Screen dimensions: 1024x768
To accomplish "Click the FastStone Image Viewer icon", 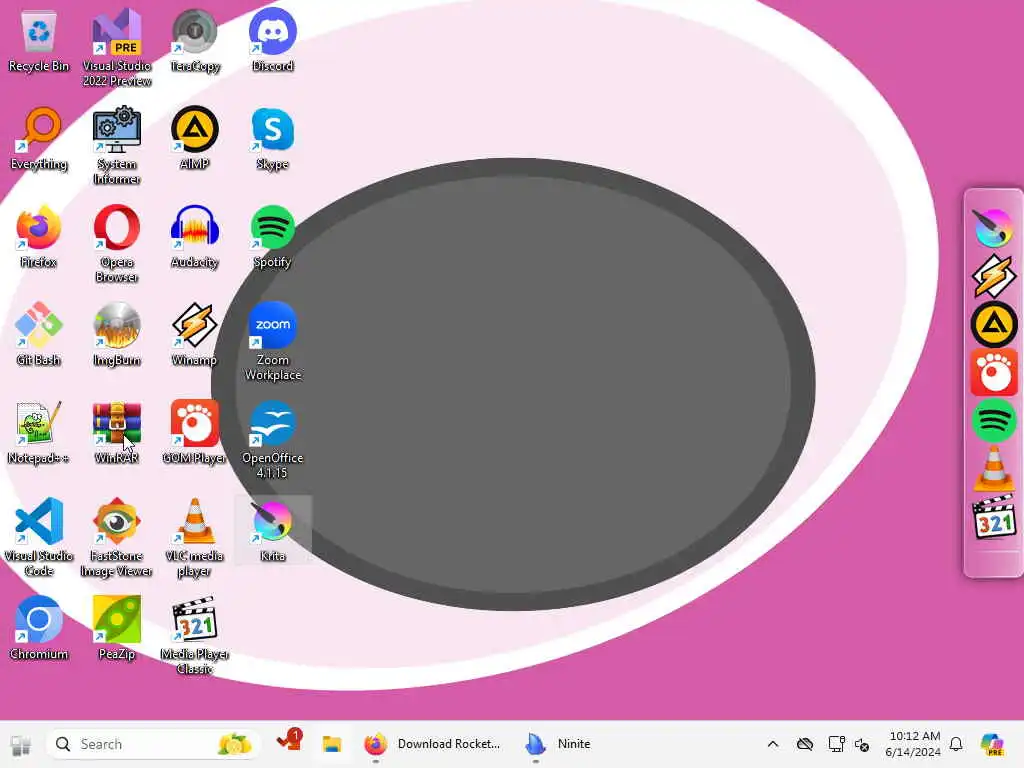I will click(x=117, y=537).
